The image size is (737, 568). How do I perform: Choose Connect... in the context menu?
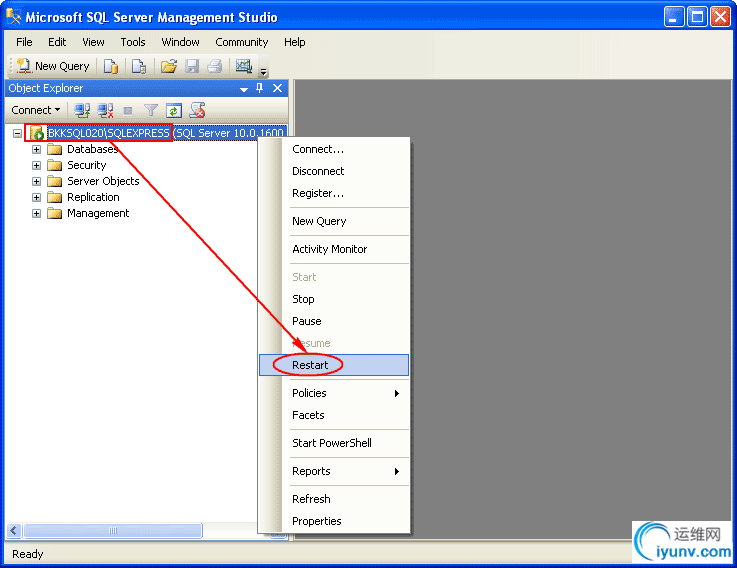334,150
